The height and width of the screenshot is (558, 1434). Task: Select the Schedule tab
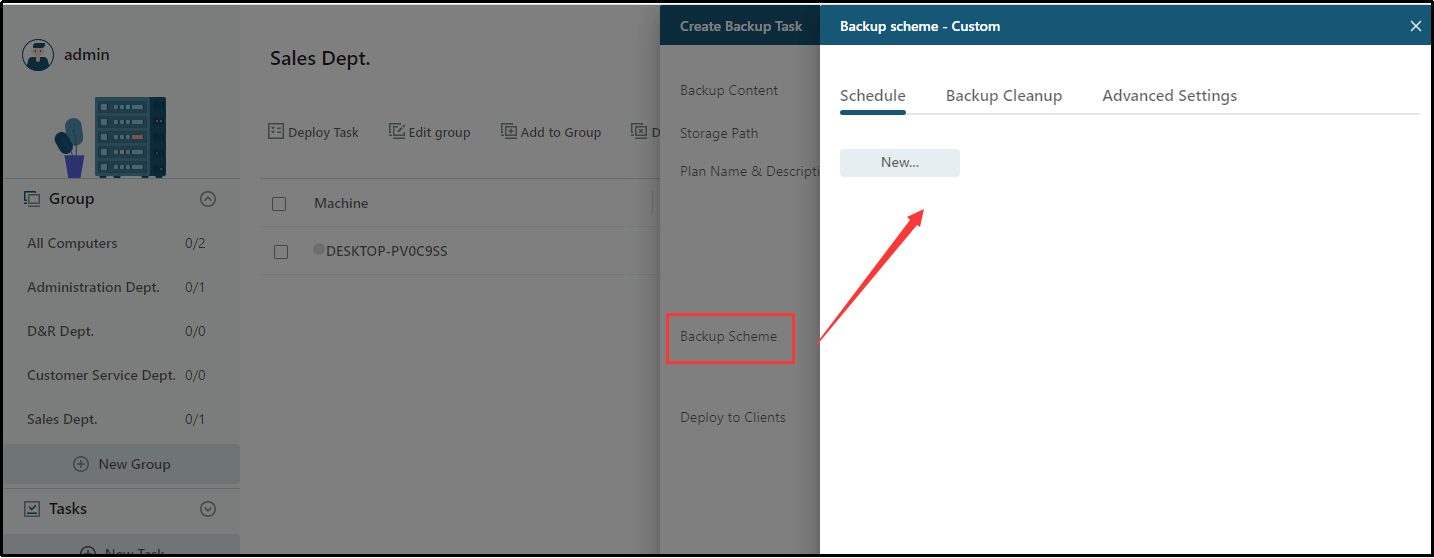[x=872, y=96]
